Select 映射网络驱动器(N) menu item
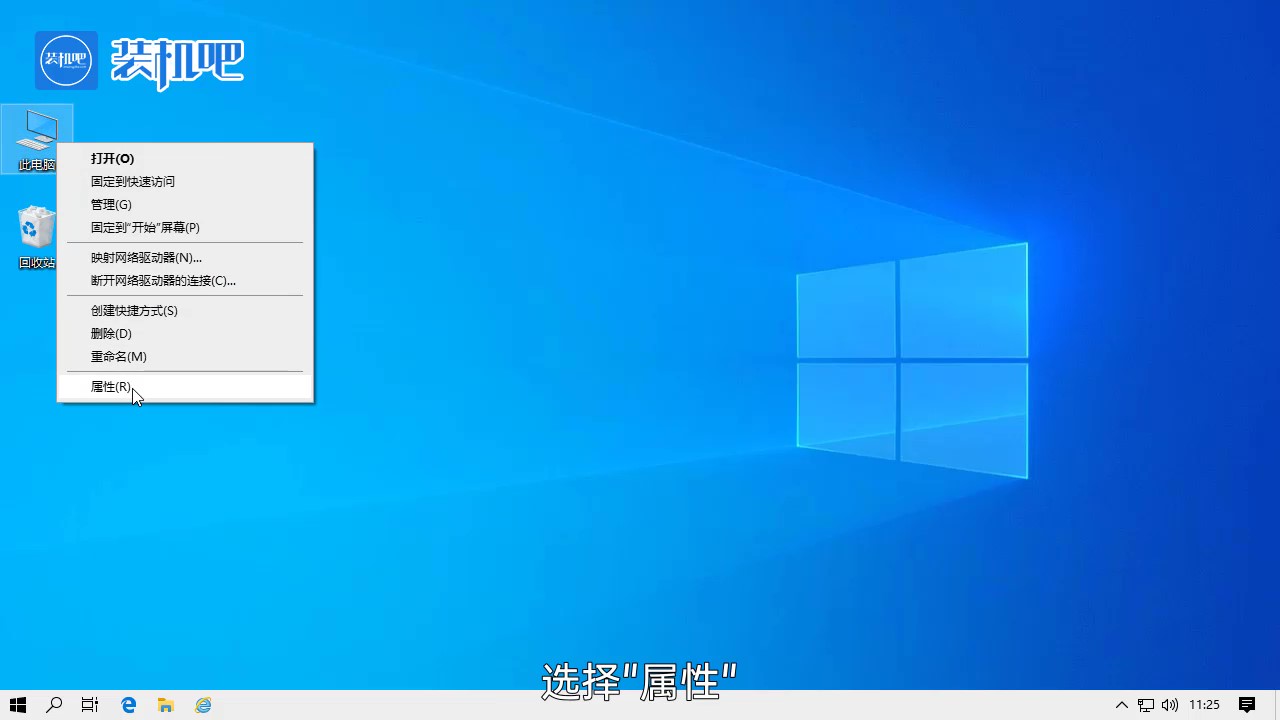The width and height of the screenshot is (1280, 720). [x=146, y=257]
